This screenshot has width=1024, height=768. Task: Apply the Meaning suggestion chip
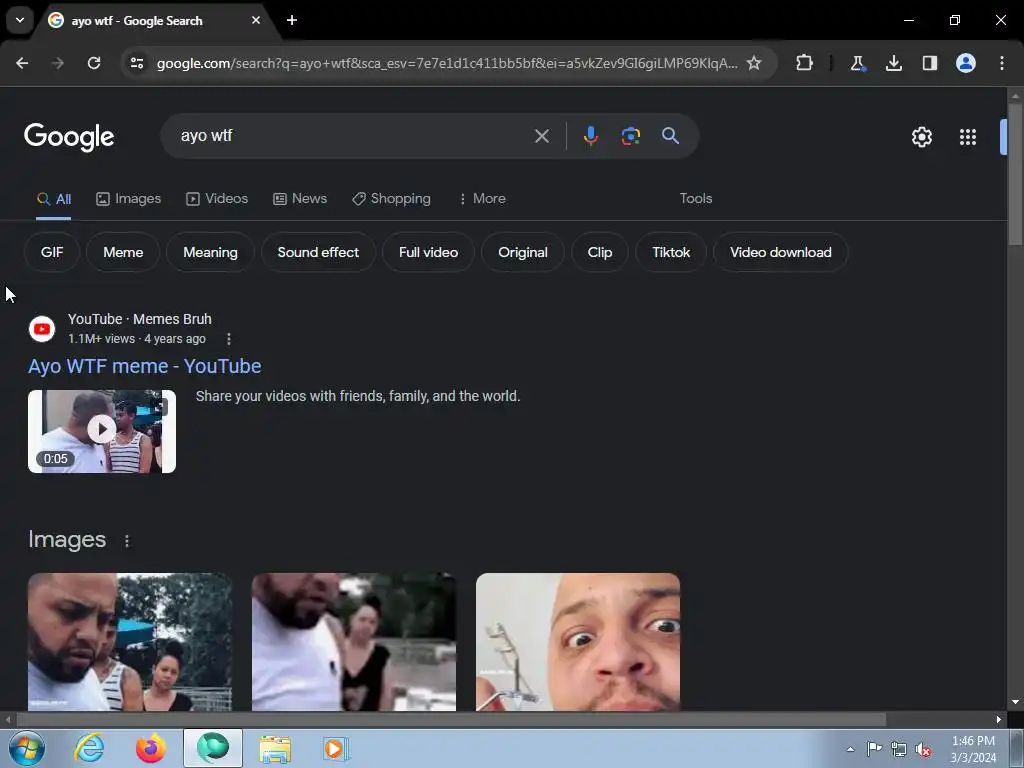(x=210, y=252)
